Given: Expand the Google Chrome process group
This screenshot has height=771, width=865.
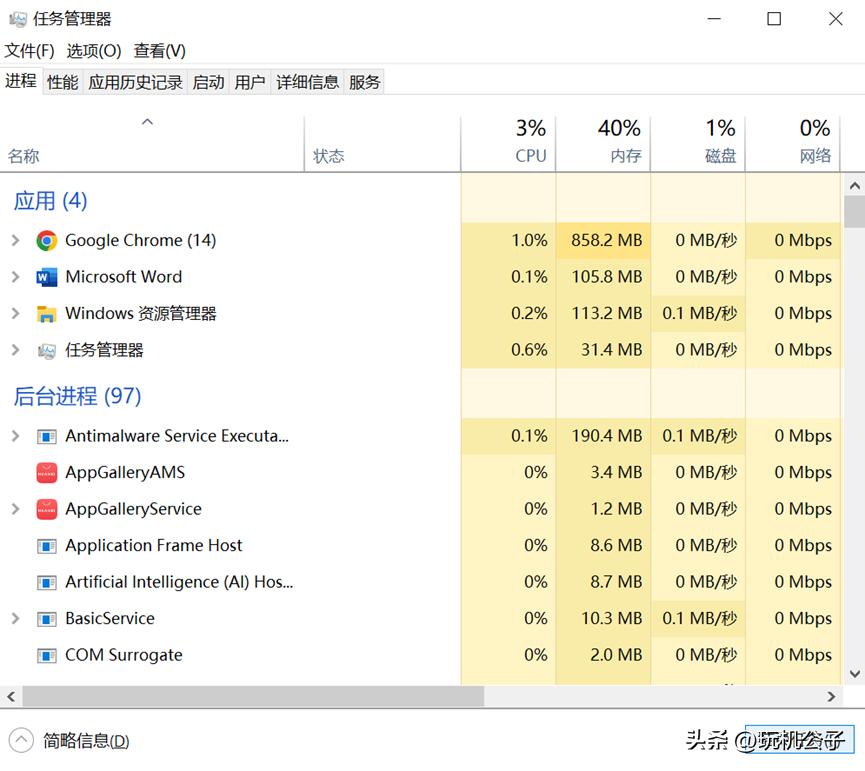Looking at the screenshot, I should click(15, 241).
